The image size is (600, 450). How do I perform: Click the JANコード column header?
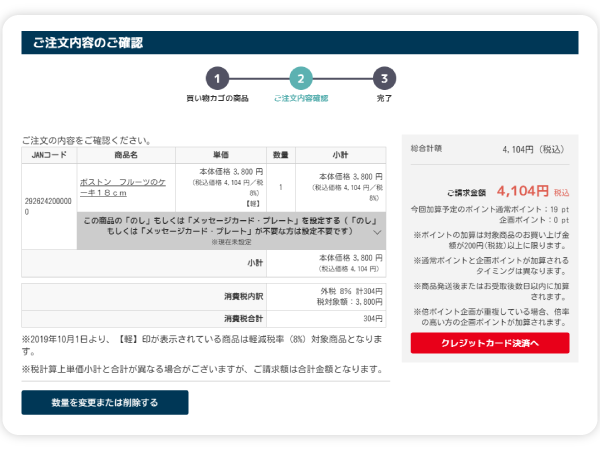pos(49,155)
